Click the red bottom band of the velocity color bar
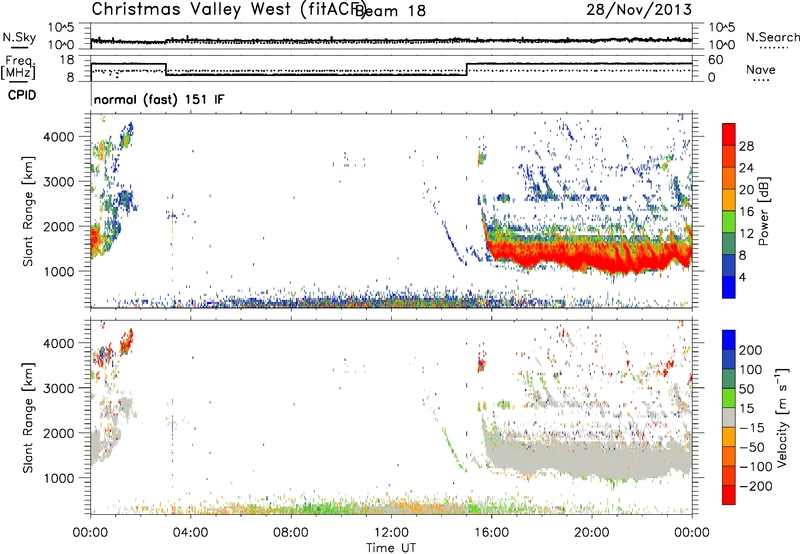The image size is (800, 554). click(x=729, y=495)
